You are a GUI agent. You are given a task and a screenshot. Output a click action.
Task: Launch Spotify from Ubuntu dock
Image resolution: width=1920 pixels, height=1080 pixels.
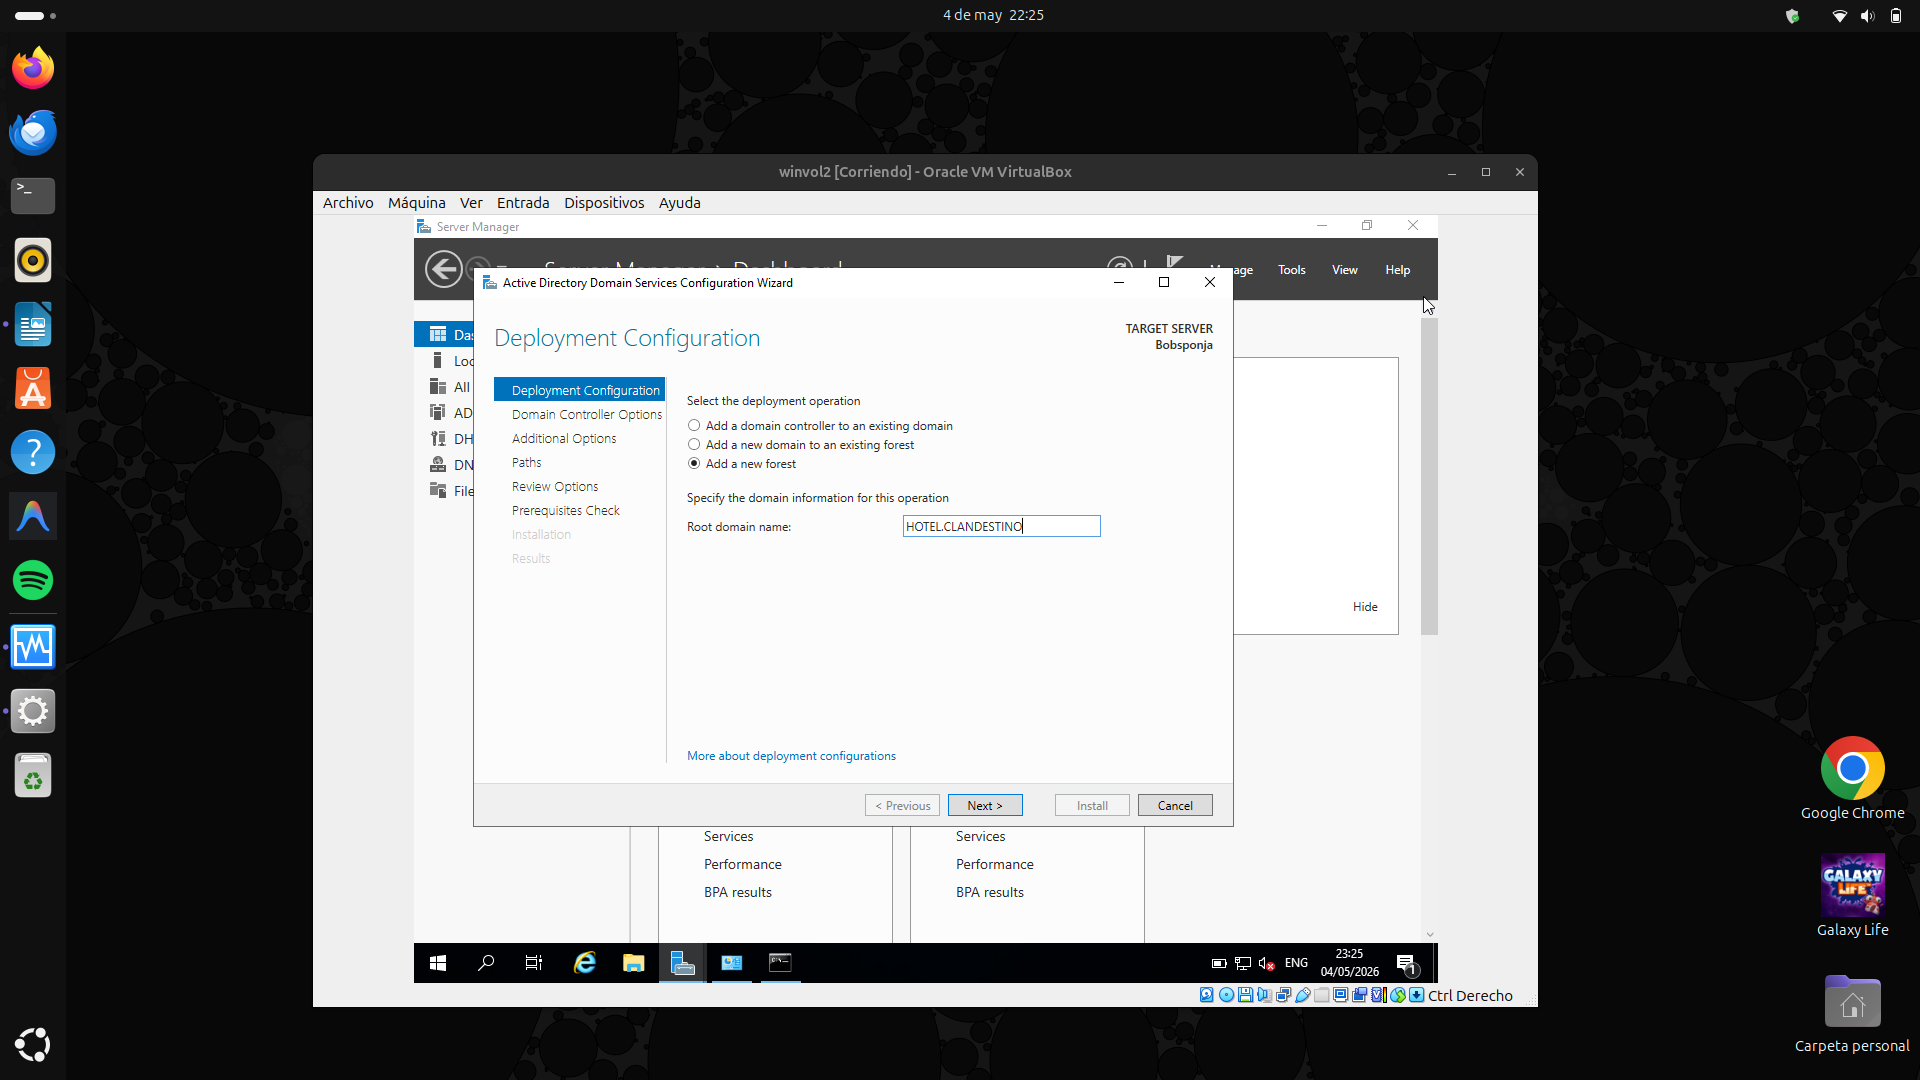click(33, 580)
